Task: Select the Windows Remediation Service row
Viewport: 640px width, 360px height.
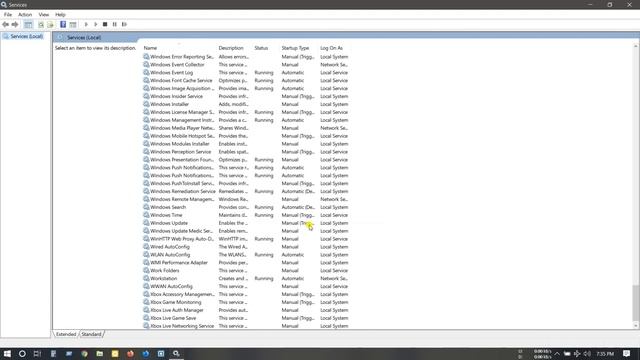Action: [x=246, y=191]
